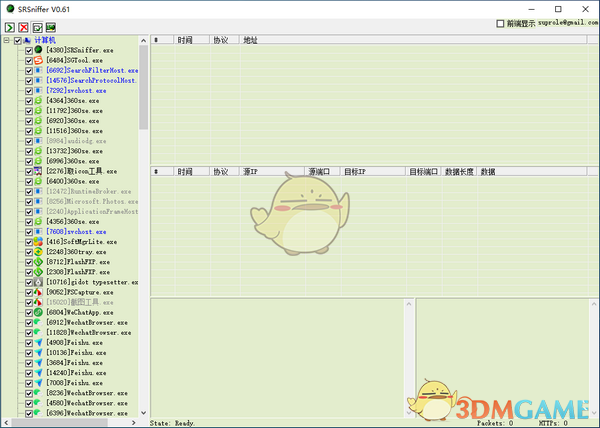600x428 pixels.
Task: Click inside the hex data pane
Action: coord(277,358)
